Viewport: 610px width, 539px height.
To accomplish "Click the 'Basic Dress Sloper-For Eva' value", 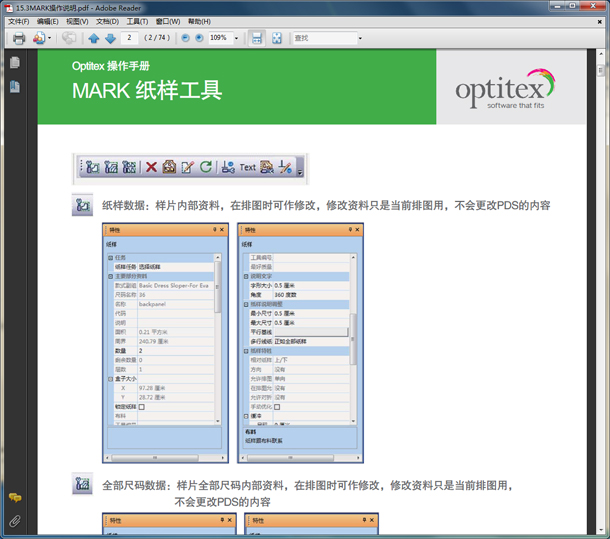I will [174, 286].
